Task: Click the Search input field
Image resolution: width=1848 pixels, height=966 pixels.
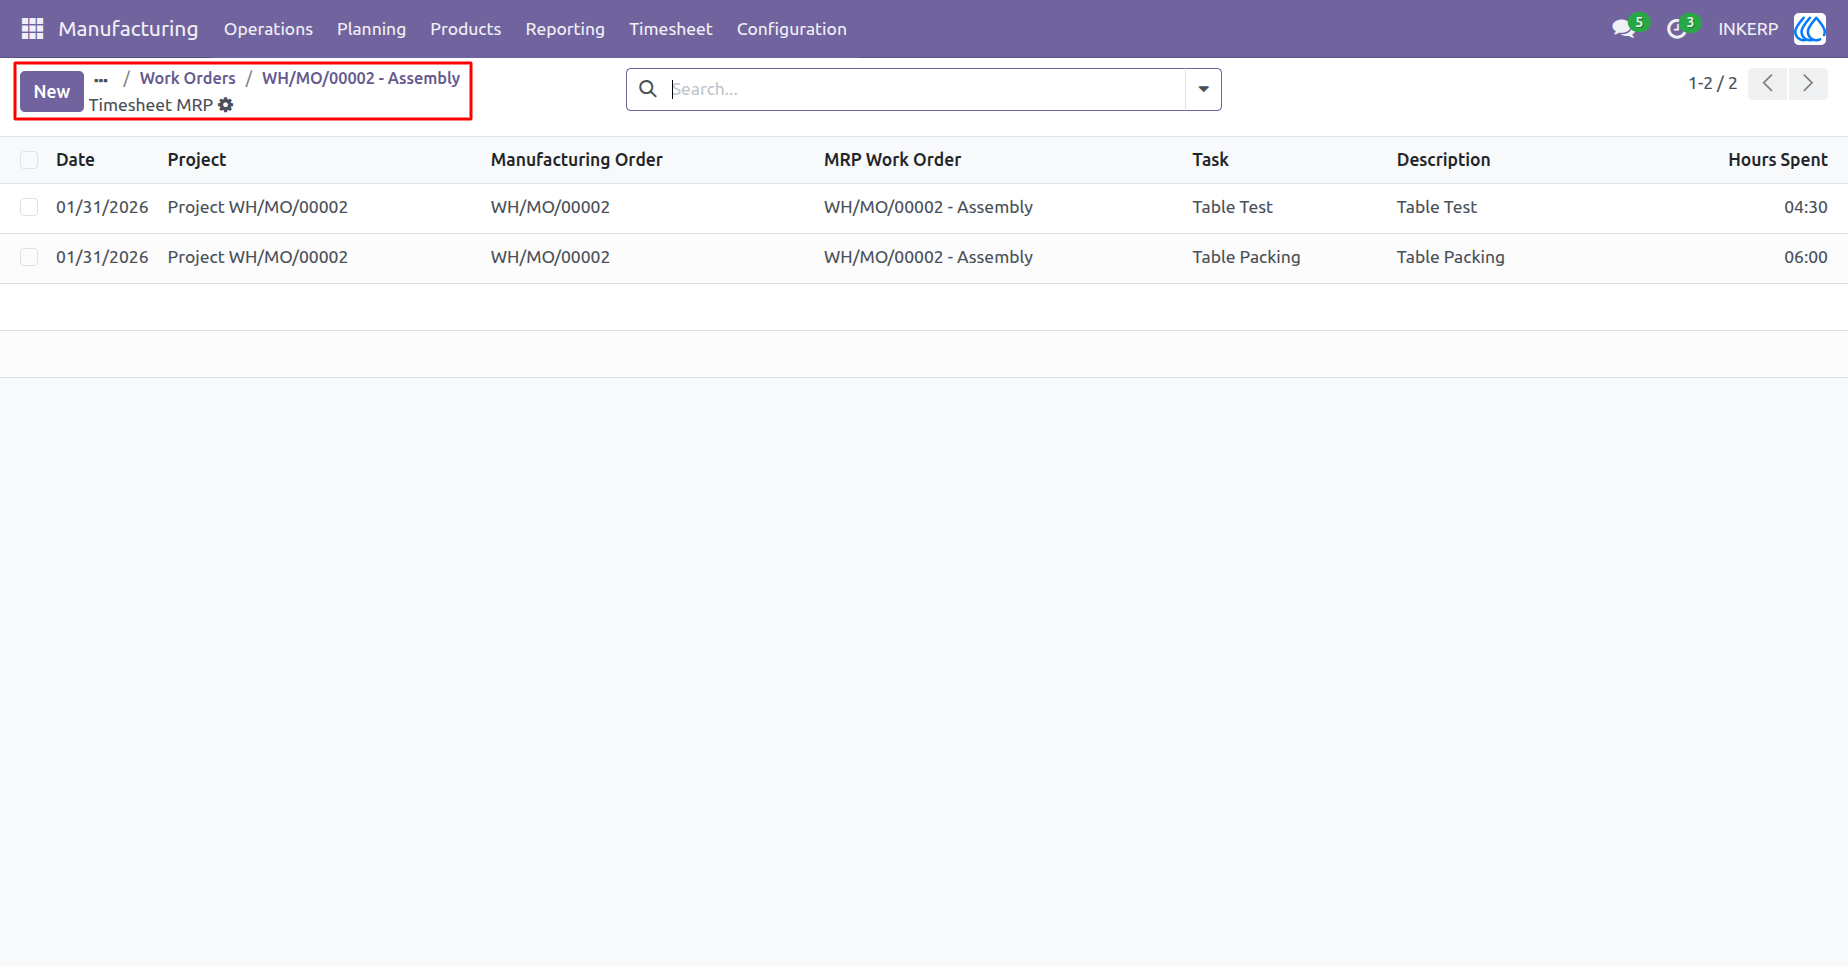Action: click(x=926, y=89)
